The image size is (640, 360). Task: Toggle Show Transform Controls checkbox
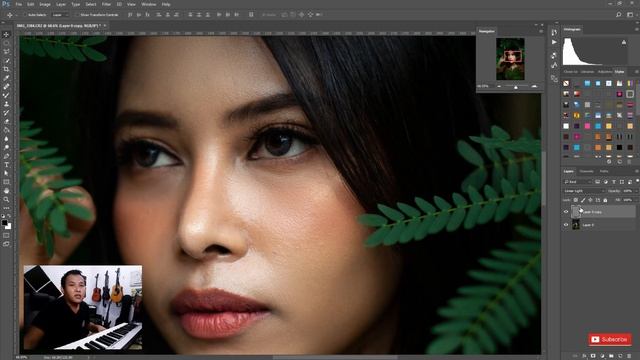[77, 15]
